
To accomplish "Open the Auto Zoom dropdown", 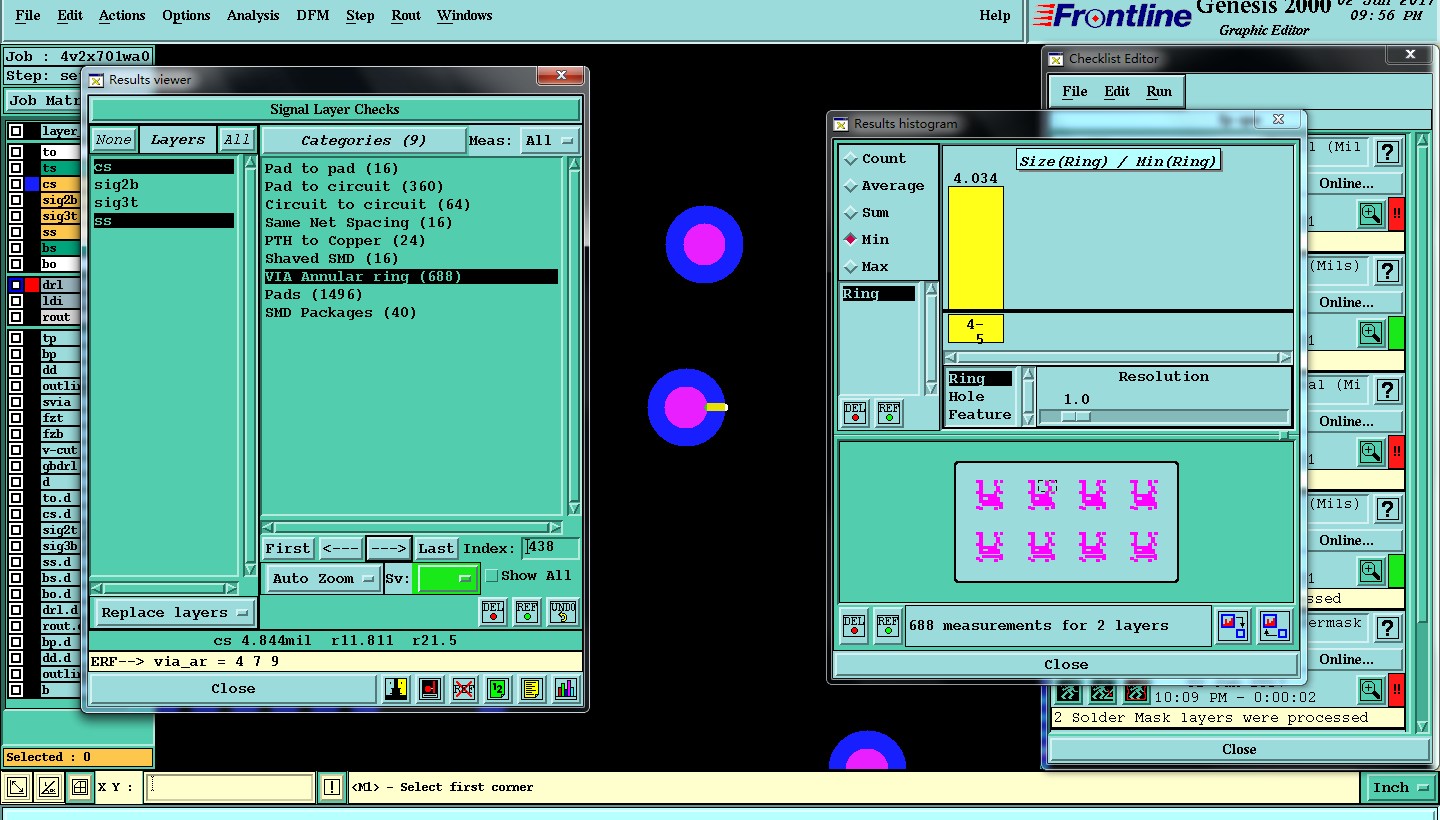I will (324, 579).
